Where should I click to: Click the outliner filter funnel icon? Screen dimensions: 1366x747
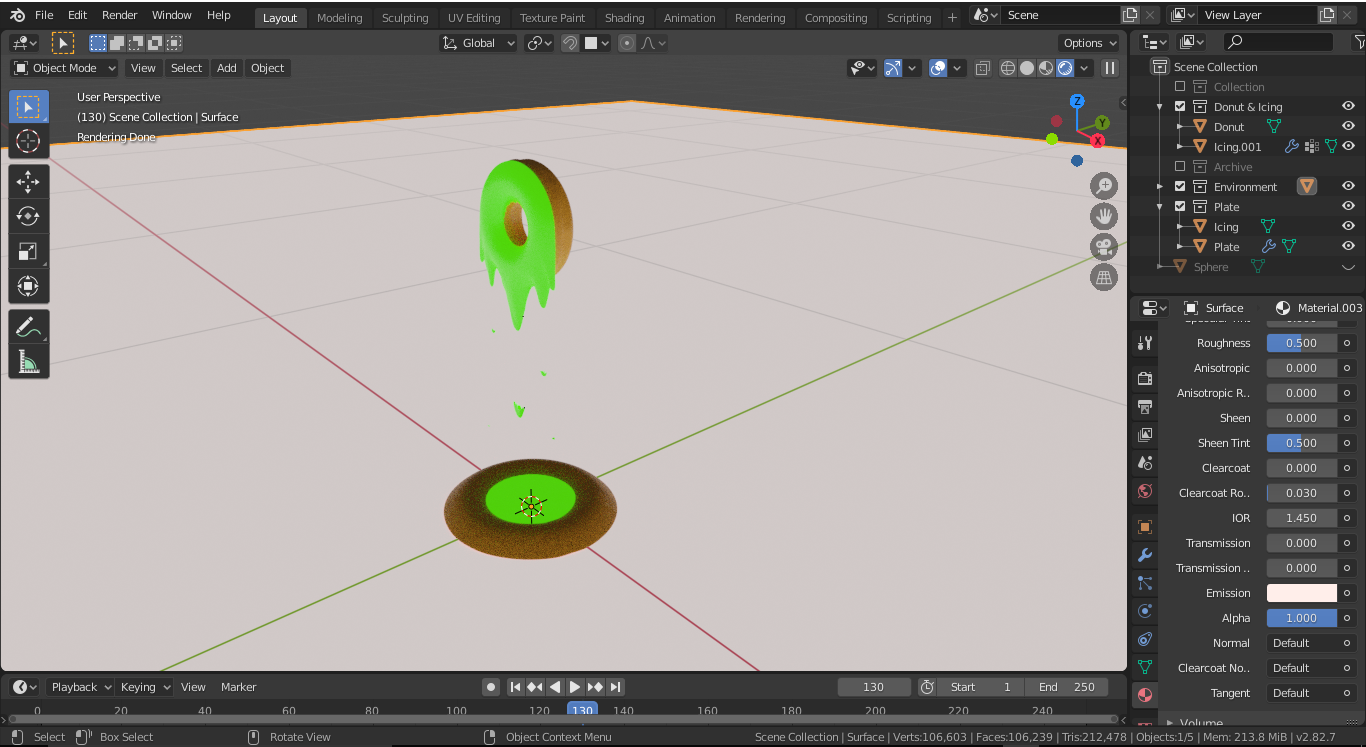pyautogui.click(x=1358, y=42)
